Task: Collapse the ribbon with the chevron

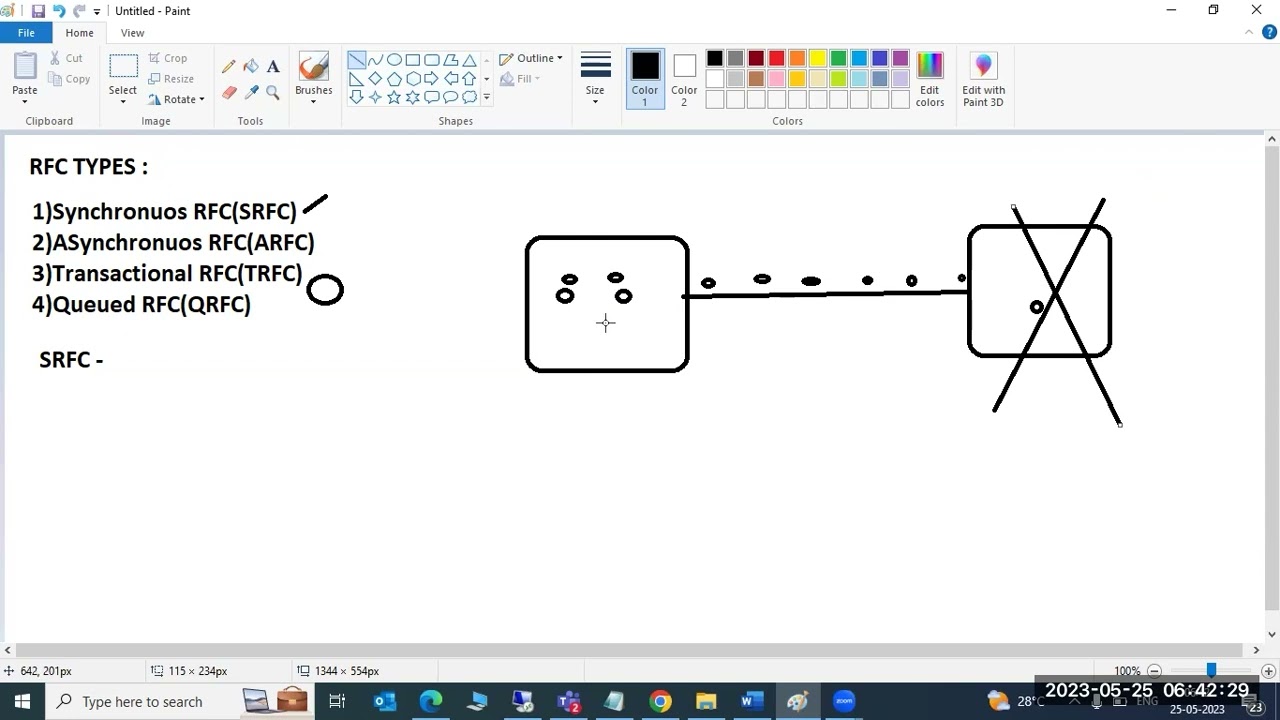Action: 1248,33
